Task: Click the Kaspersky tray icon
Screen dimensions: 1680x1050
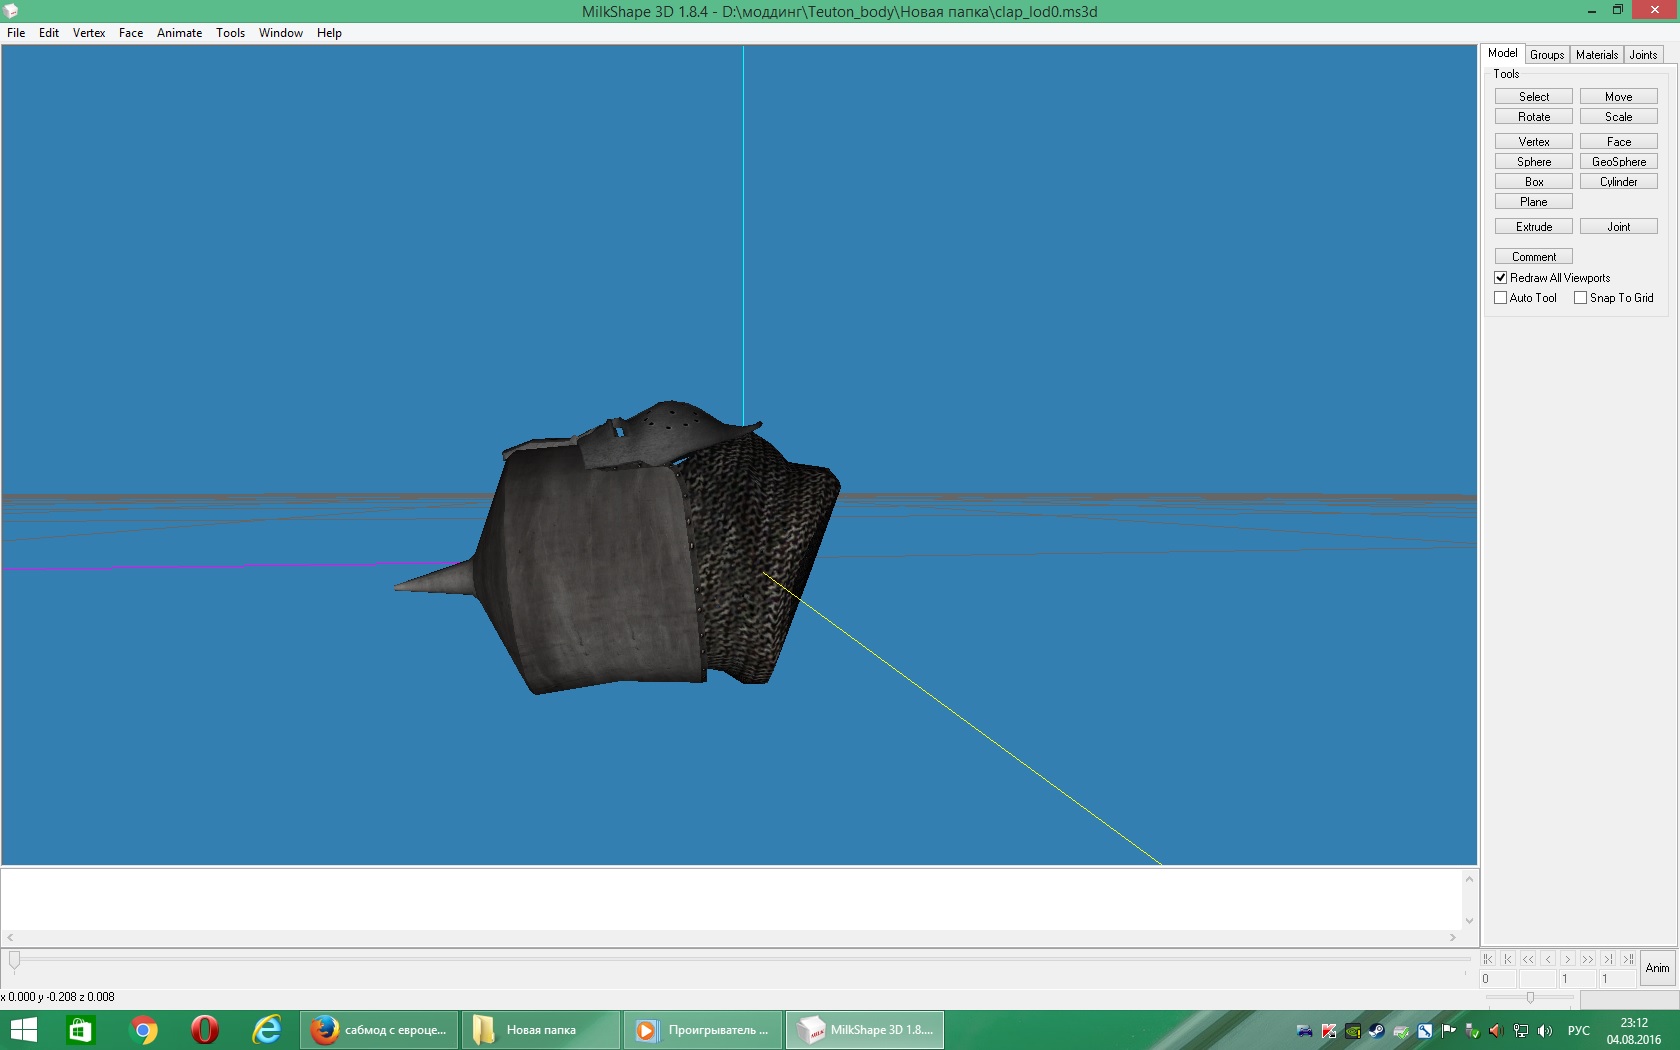Action: 1328,1031
